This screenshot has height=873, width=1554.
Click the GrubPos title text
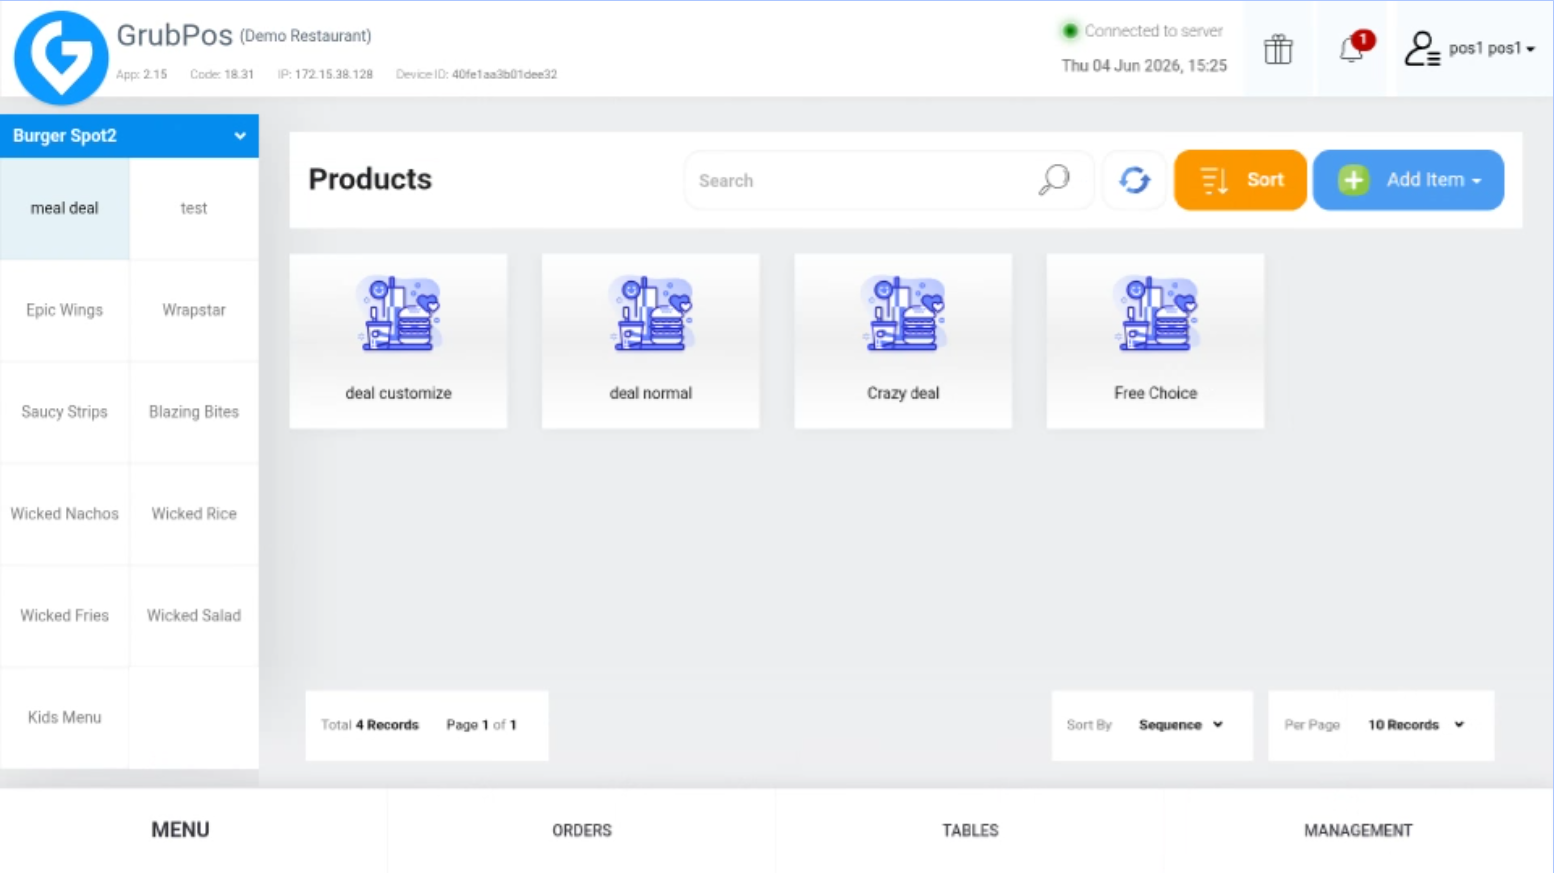pyautogui.click(x=175, y=35)
